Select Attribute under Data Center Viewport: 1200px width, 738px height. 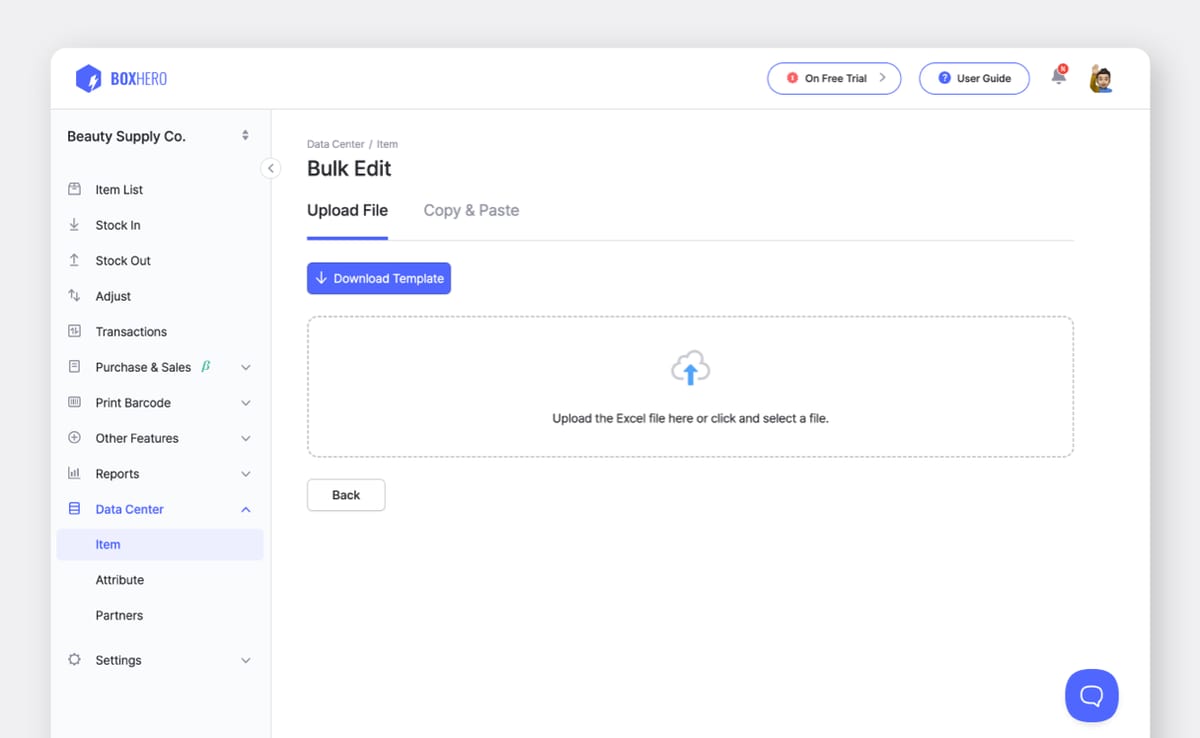tap(119, 579)
